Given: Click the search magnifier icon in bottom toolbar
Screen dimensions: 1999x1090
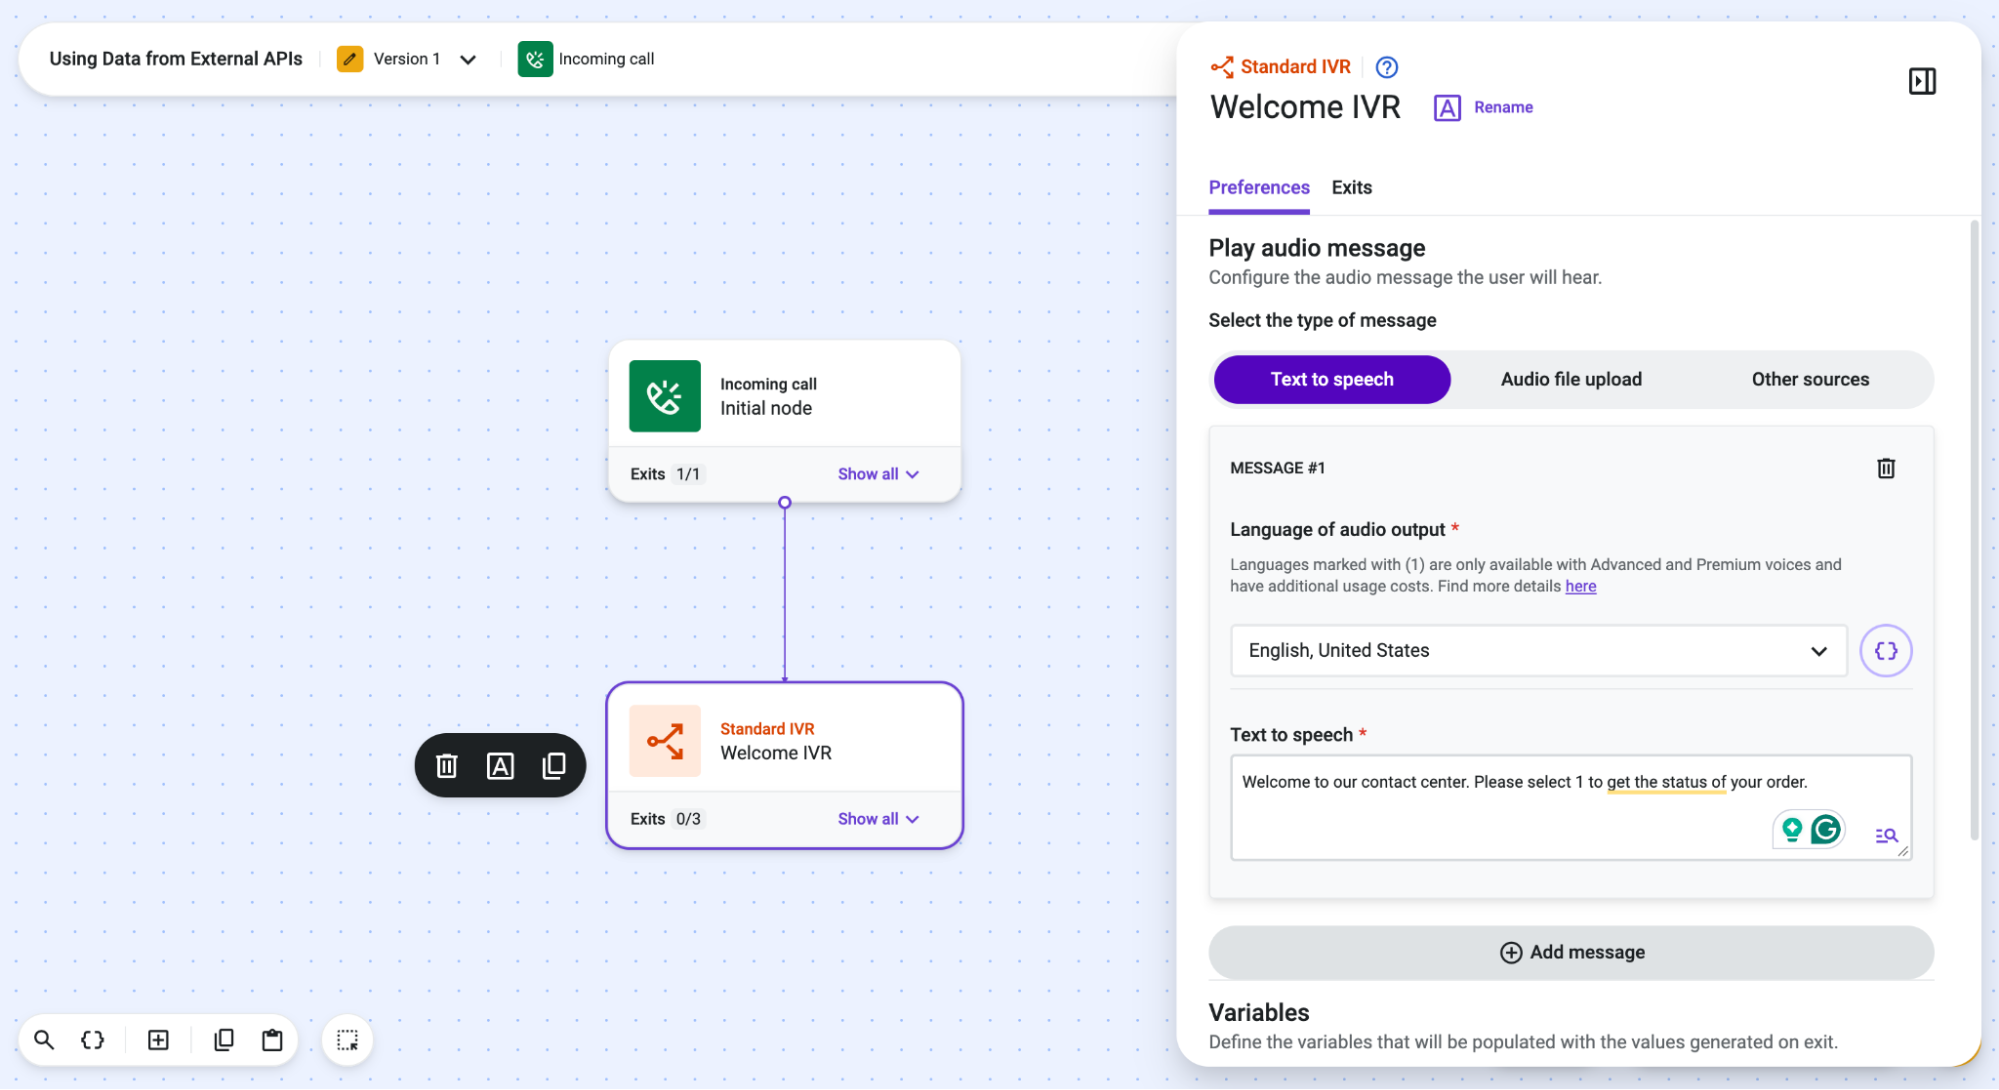Looking at the screenshot, I should [x=44, y=1040].
